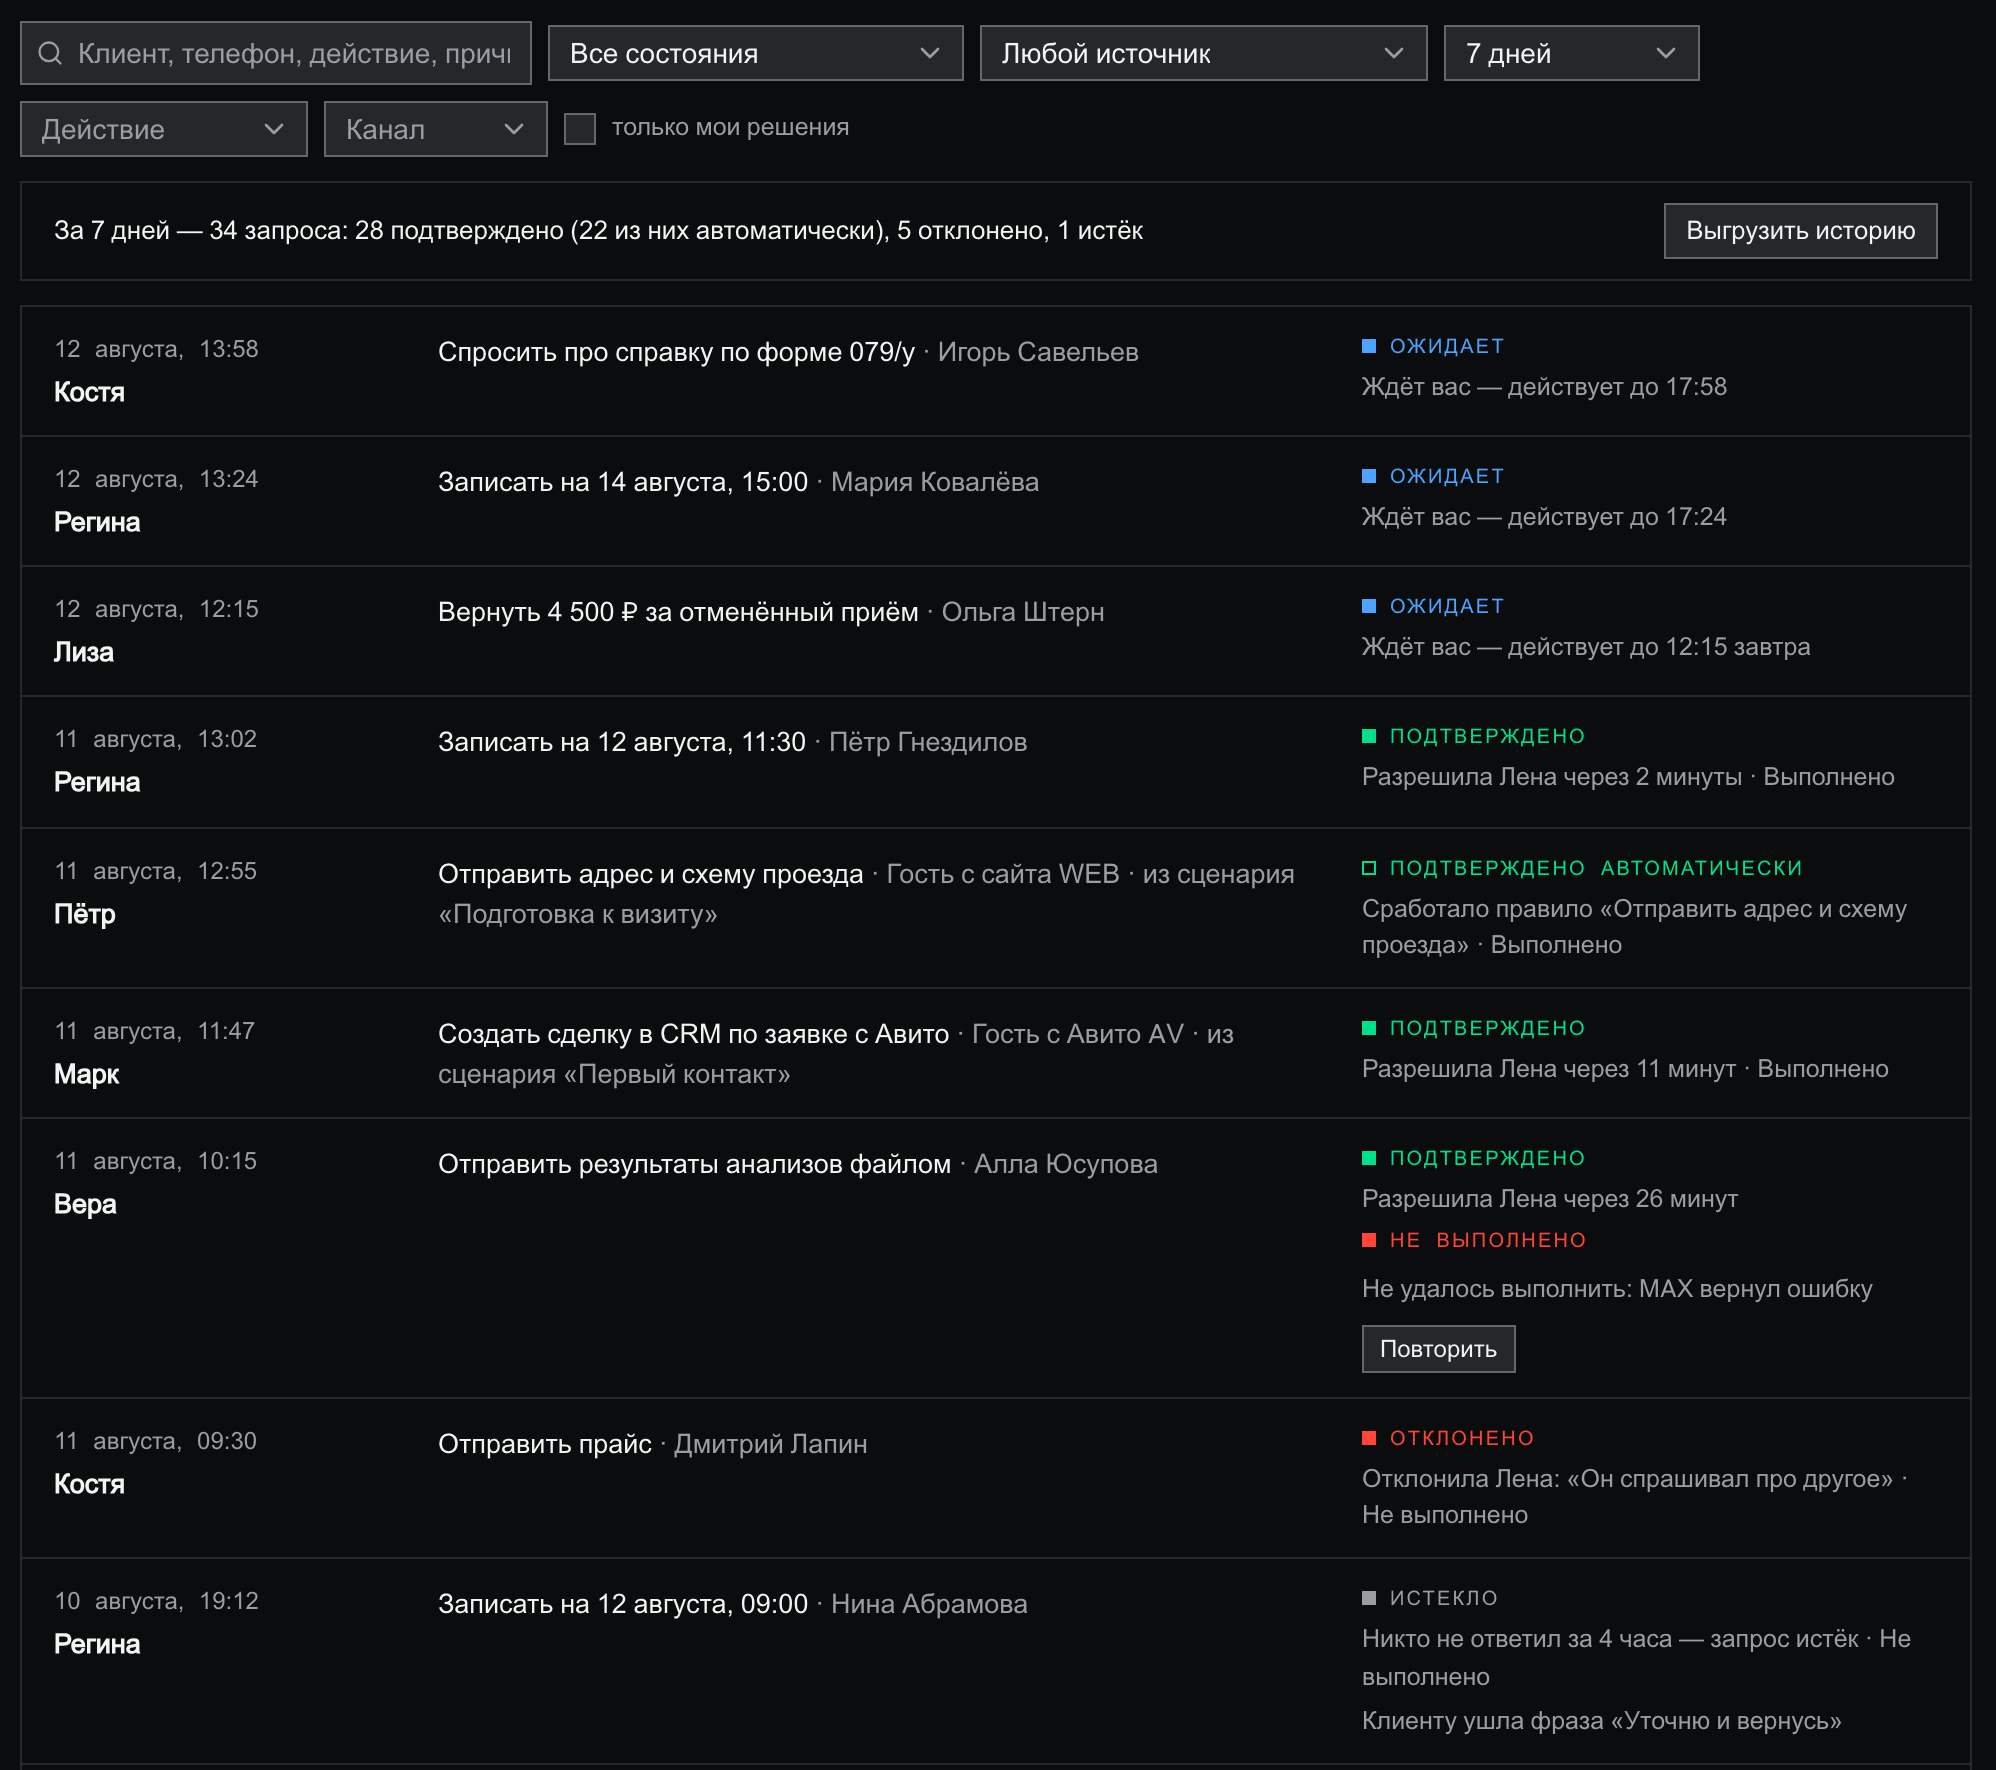
Task: Click the «Подтверждено автоматически» status label
Action: pyautogui.click(x=1596, y=868)
